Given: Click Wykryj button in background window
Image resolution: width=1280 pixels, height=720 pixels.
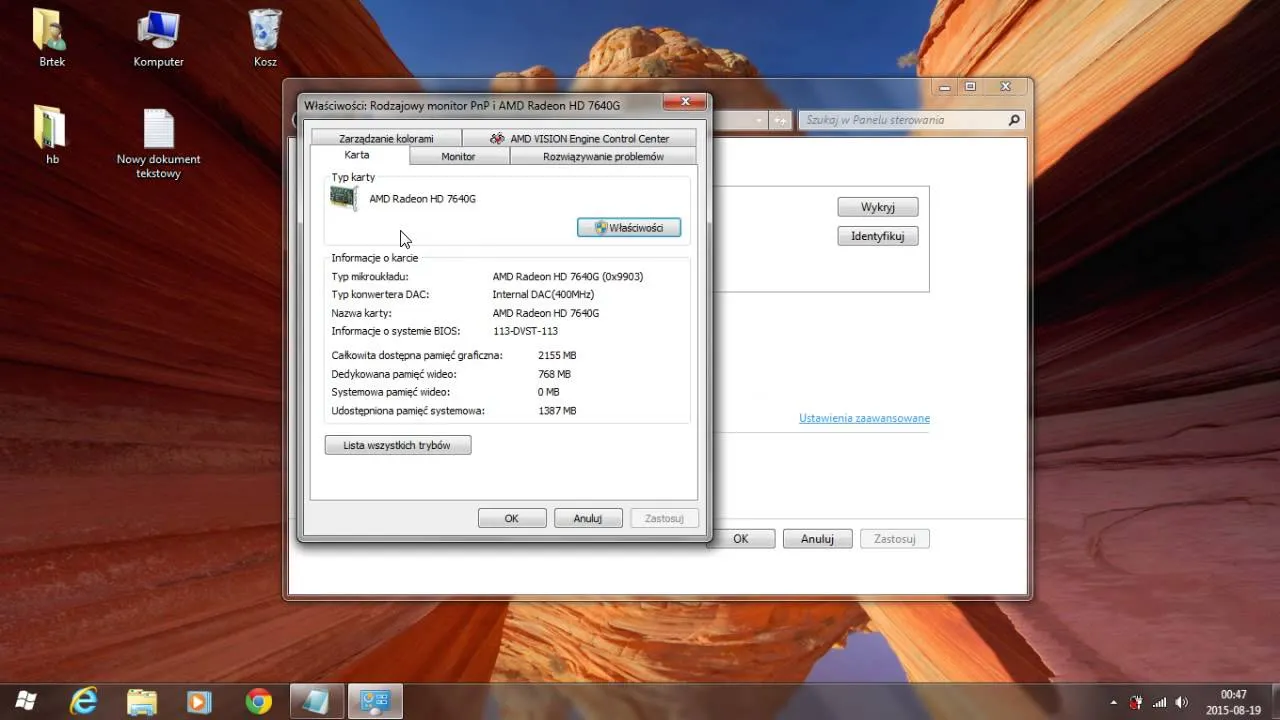Looking at the screenshot, I should (x=877, y=207).
